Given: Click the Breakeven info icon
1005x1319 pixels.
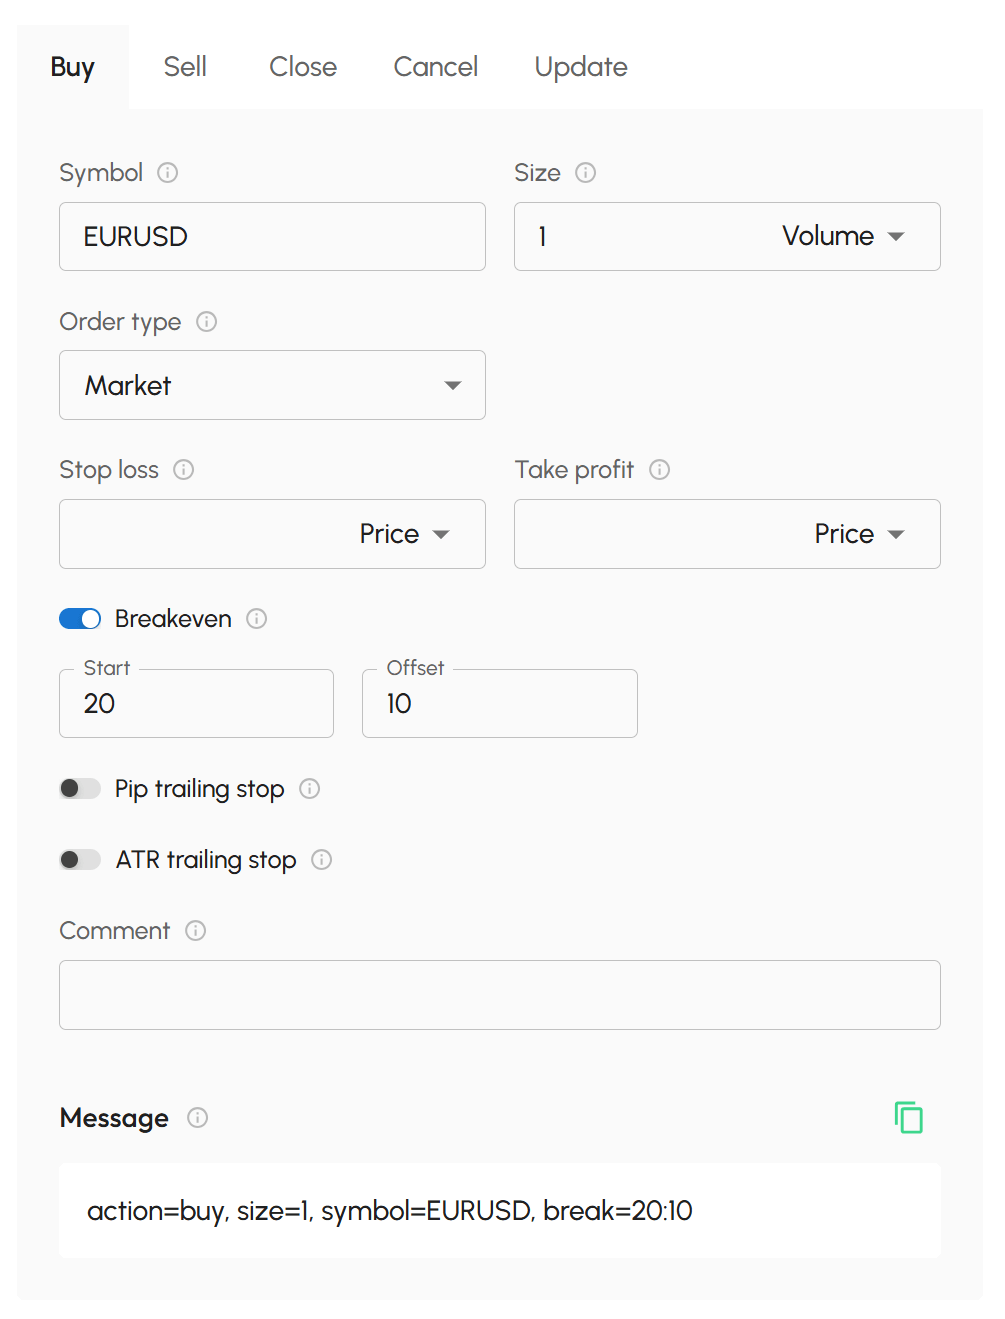Looking at the screenshot, I should [257, 619].
